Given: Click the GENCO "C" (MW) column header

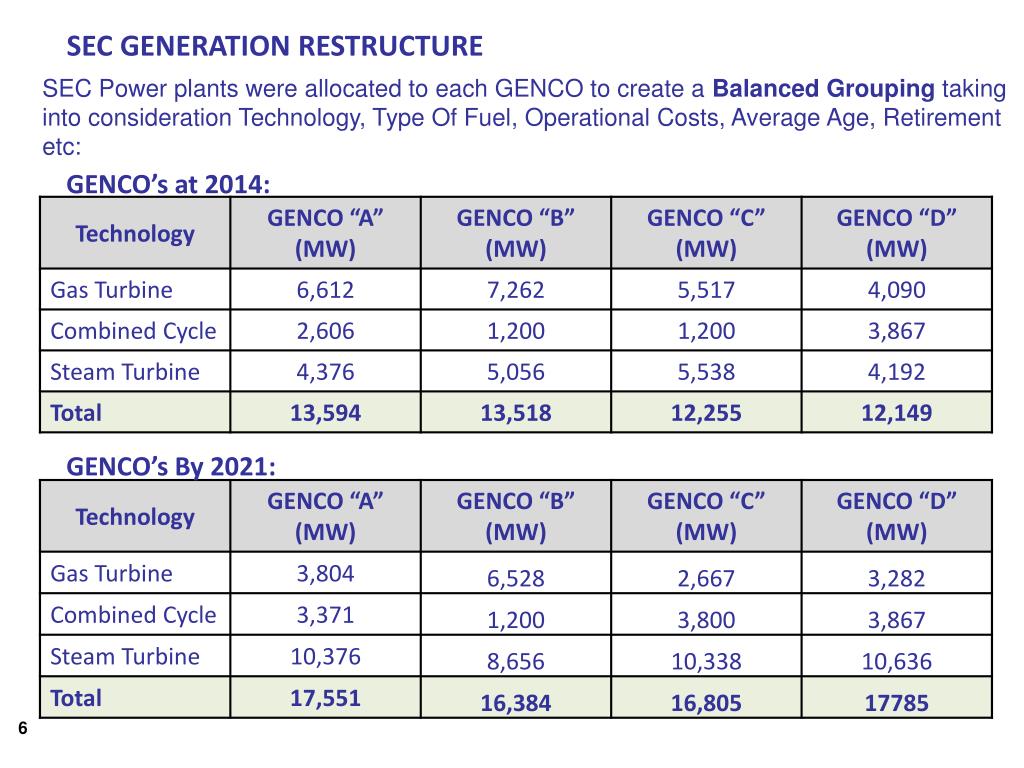Looking at the screenshot, I should [x=704, y=233].
